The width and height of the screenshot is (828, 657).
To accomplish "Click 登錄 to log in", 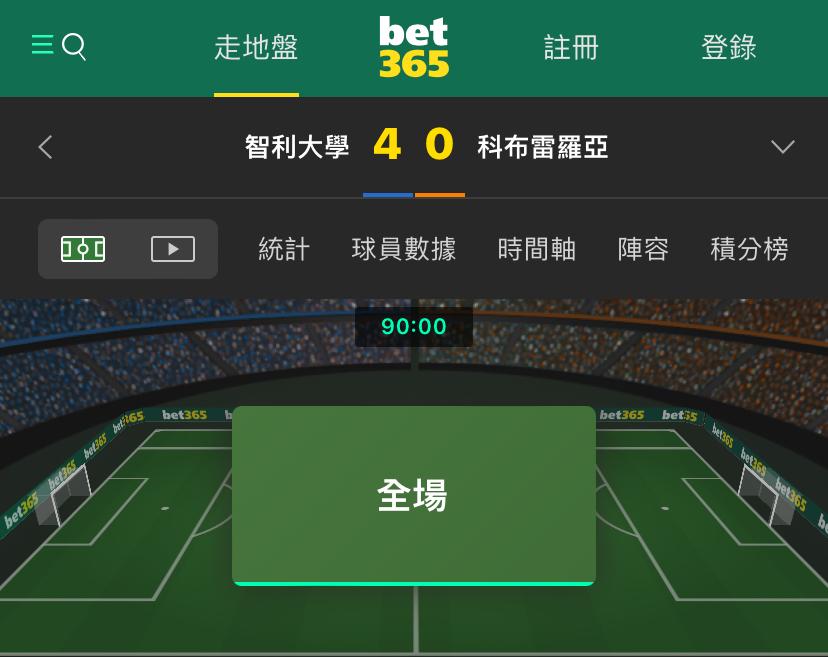I will pyautogui.click(x=729, y=48).
